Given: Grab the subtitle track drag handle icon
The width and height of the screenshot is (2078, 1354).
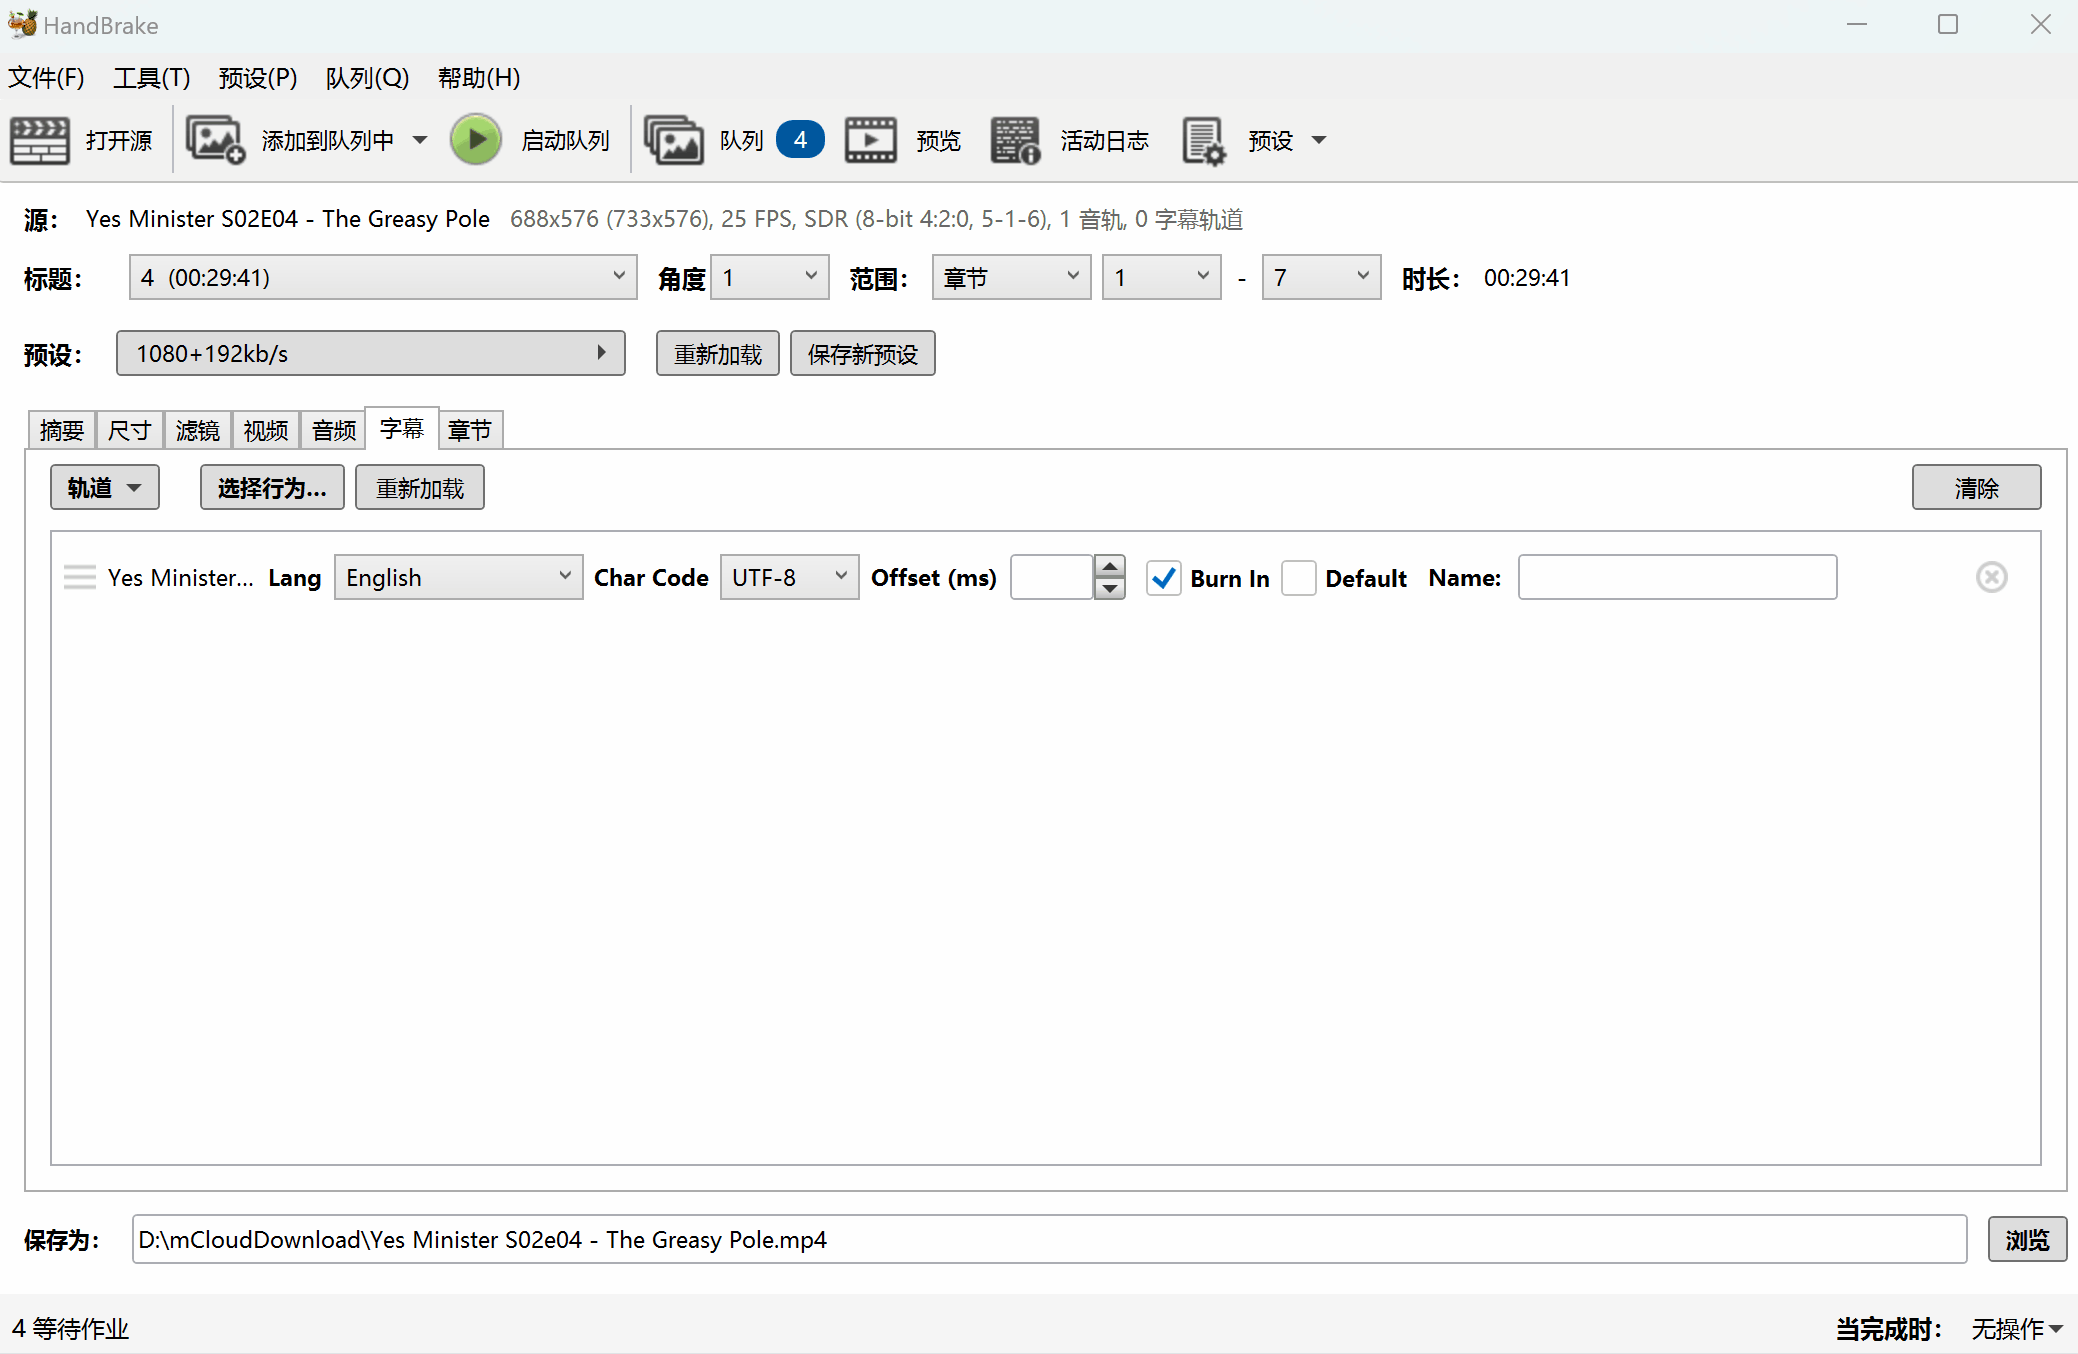Looking at the screenshot, I should point(79,577).
